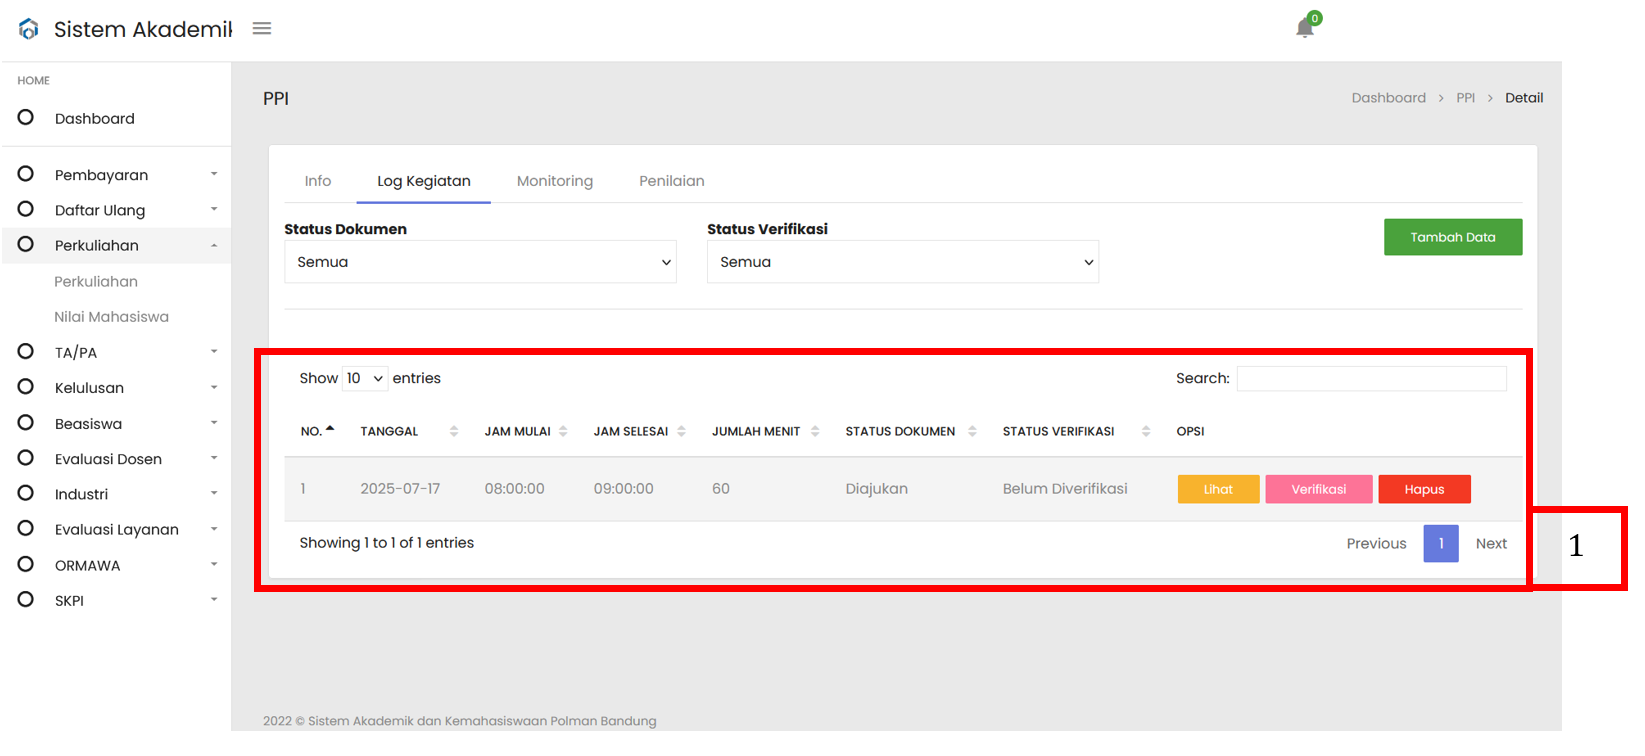Click the circle icon beside Pembayaran

[x=26, y=174]
